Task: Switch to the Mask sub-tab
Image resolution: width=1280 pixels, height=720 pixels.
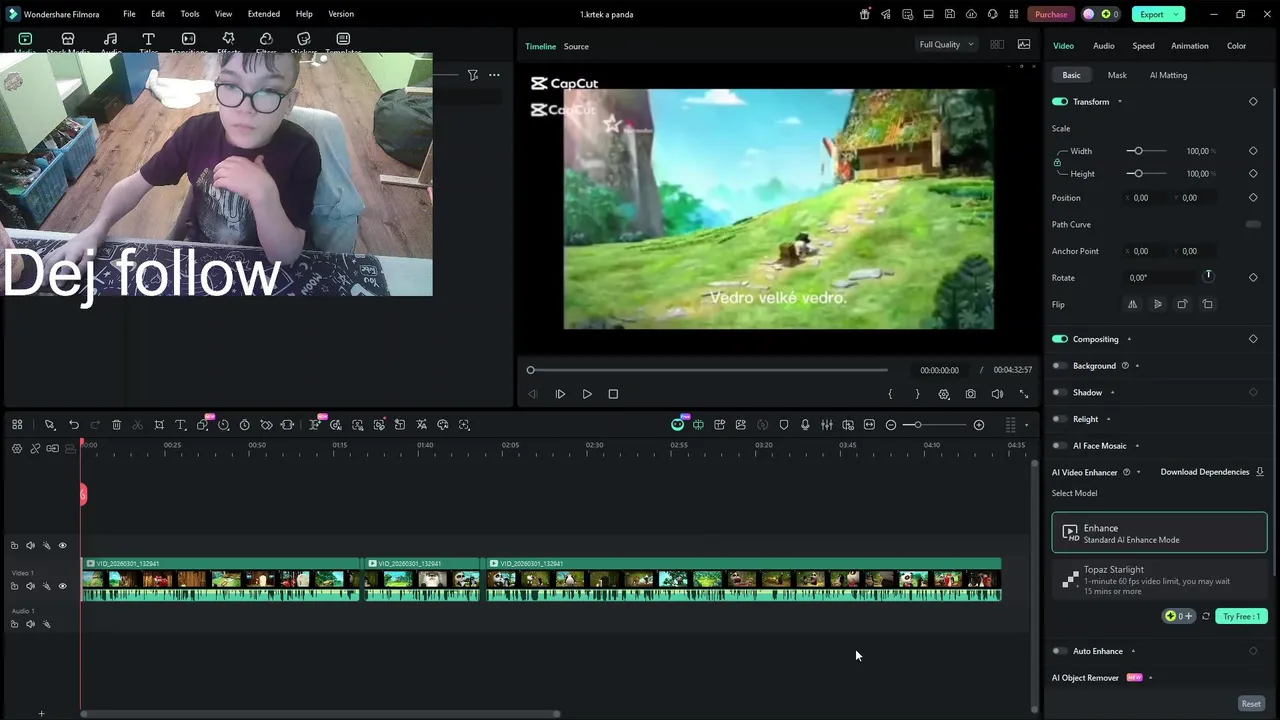Action: [1117, 75]
